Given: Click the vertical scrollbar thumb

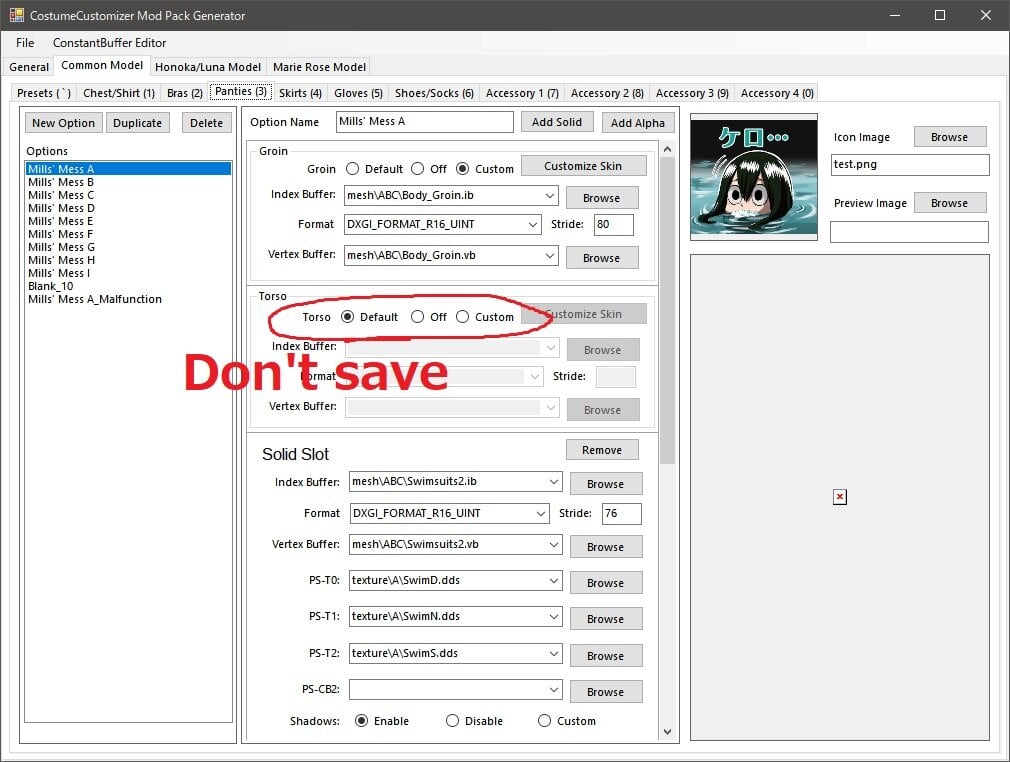Looking at the screenshot, I should 667,310.
